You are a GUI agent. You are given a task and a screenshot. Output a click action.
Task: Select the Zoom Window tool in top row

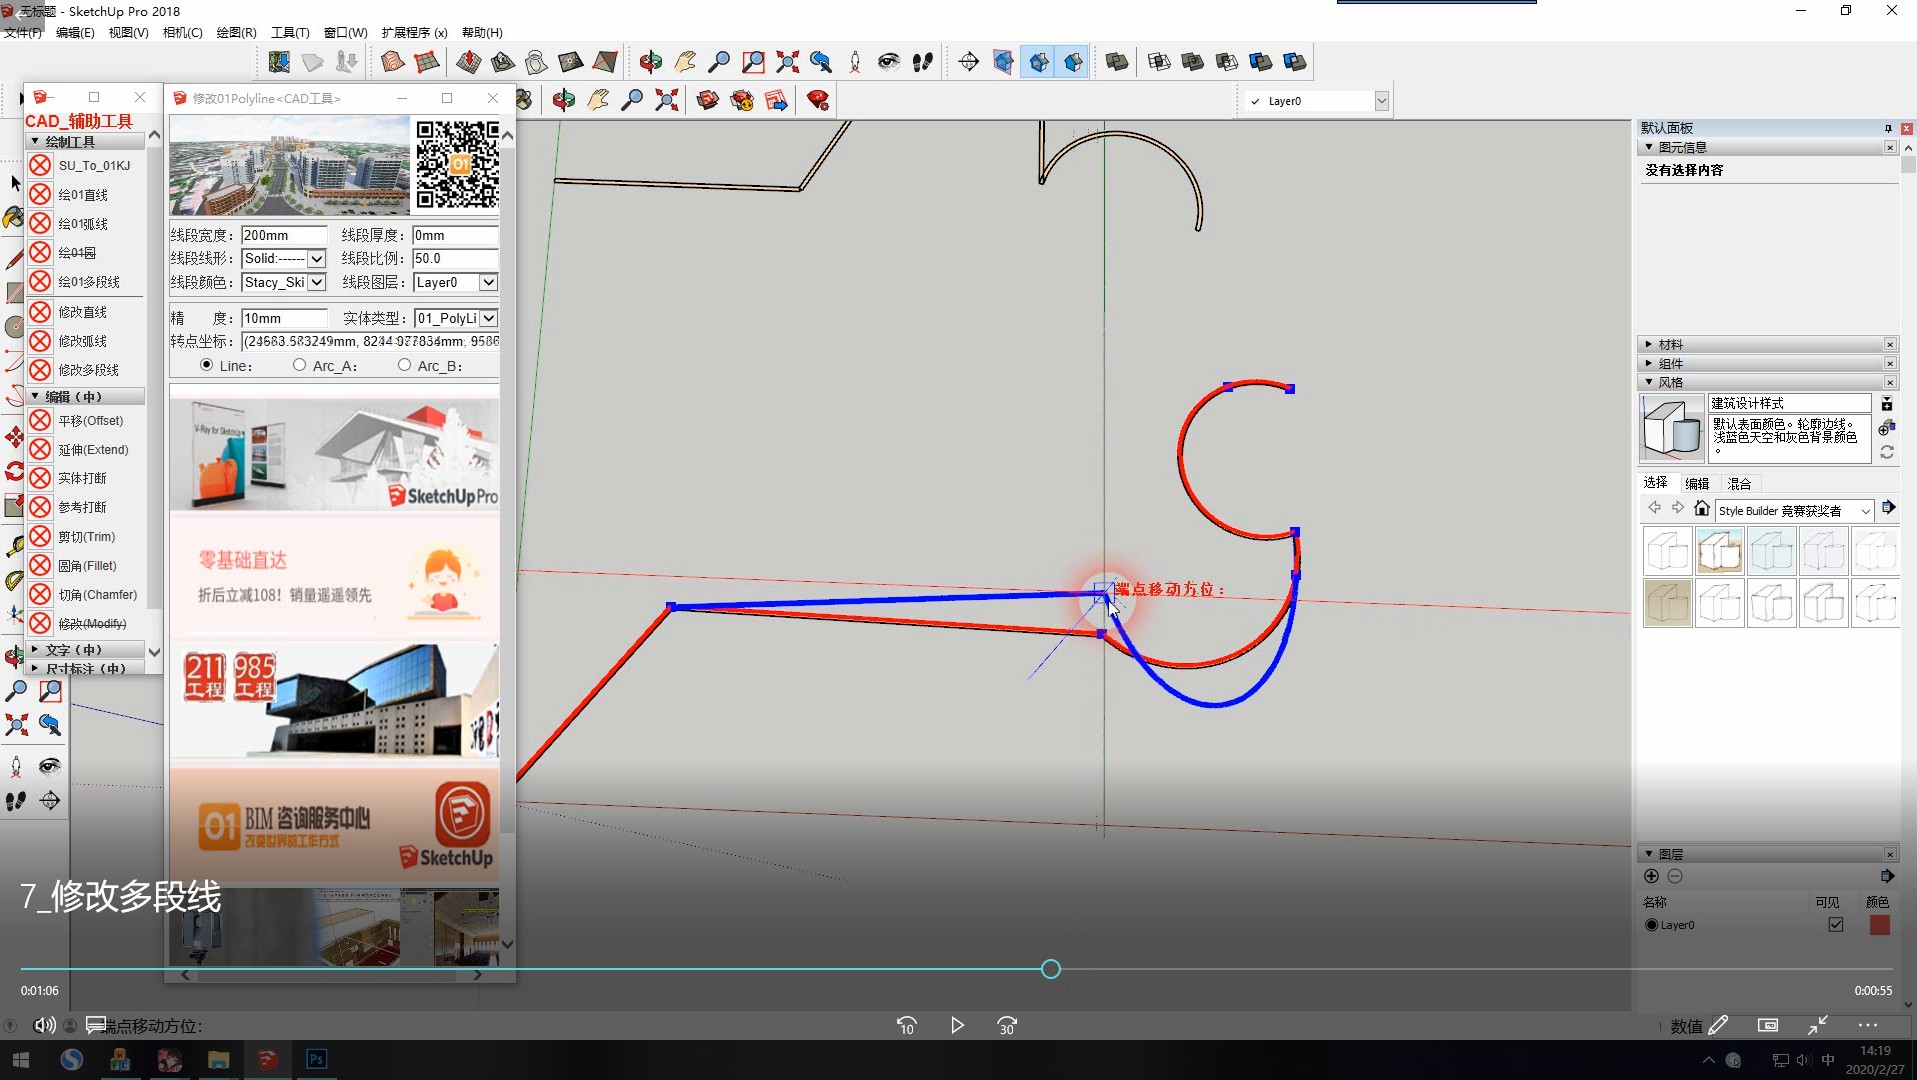[753, 62]
